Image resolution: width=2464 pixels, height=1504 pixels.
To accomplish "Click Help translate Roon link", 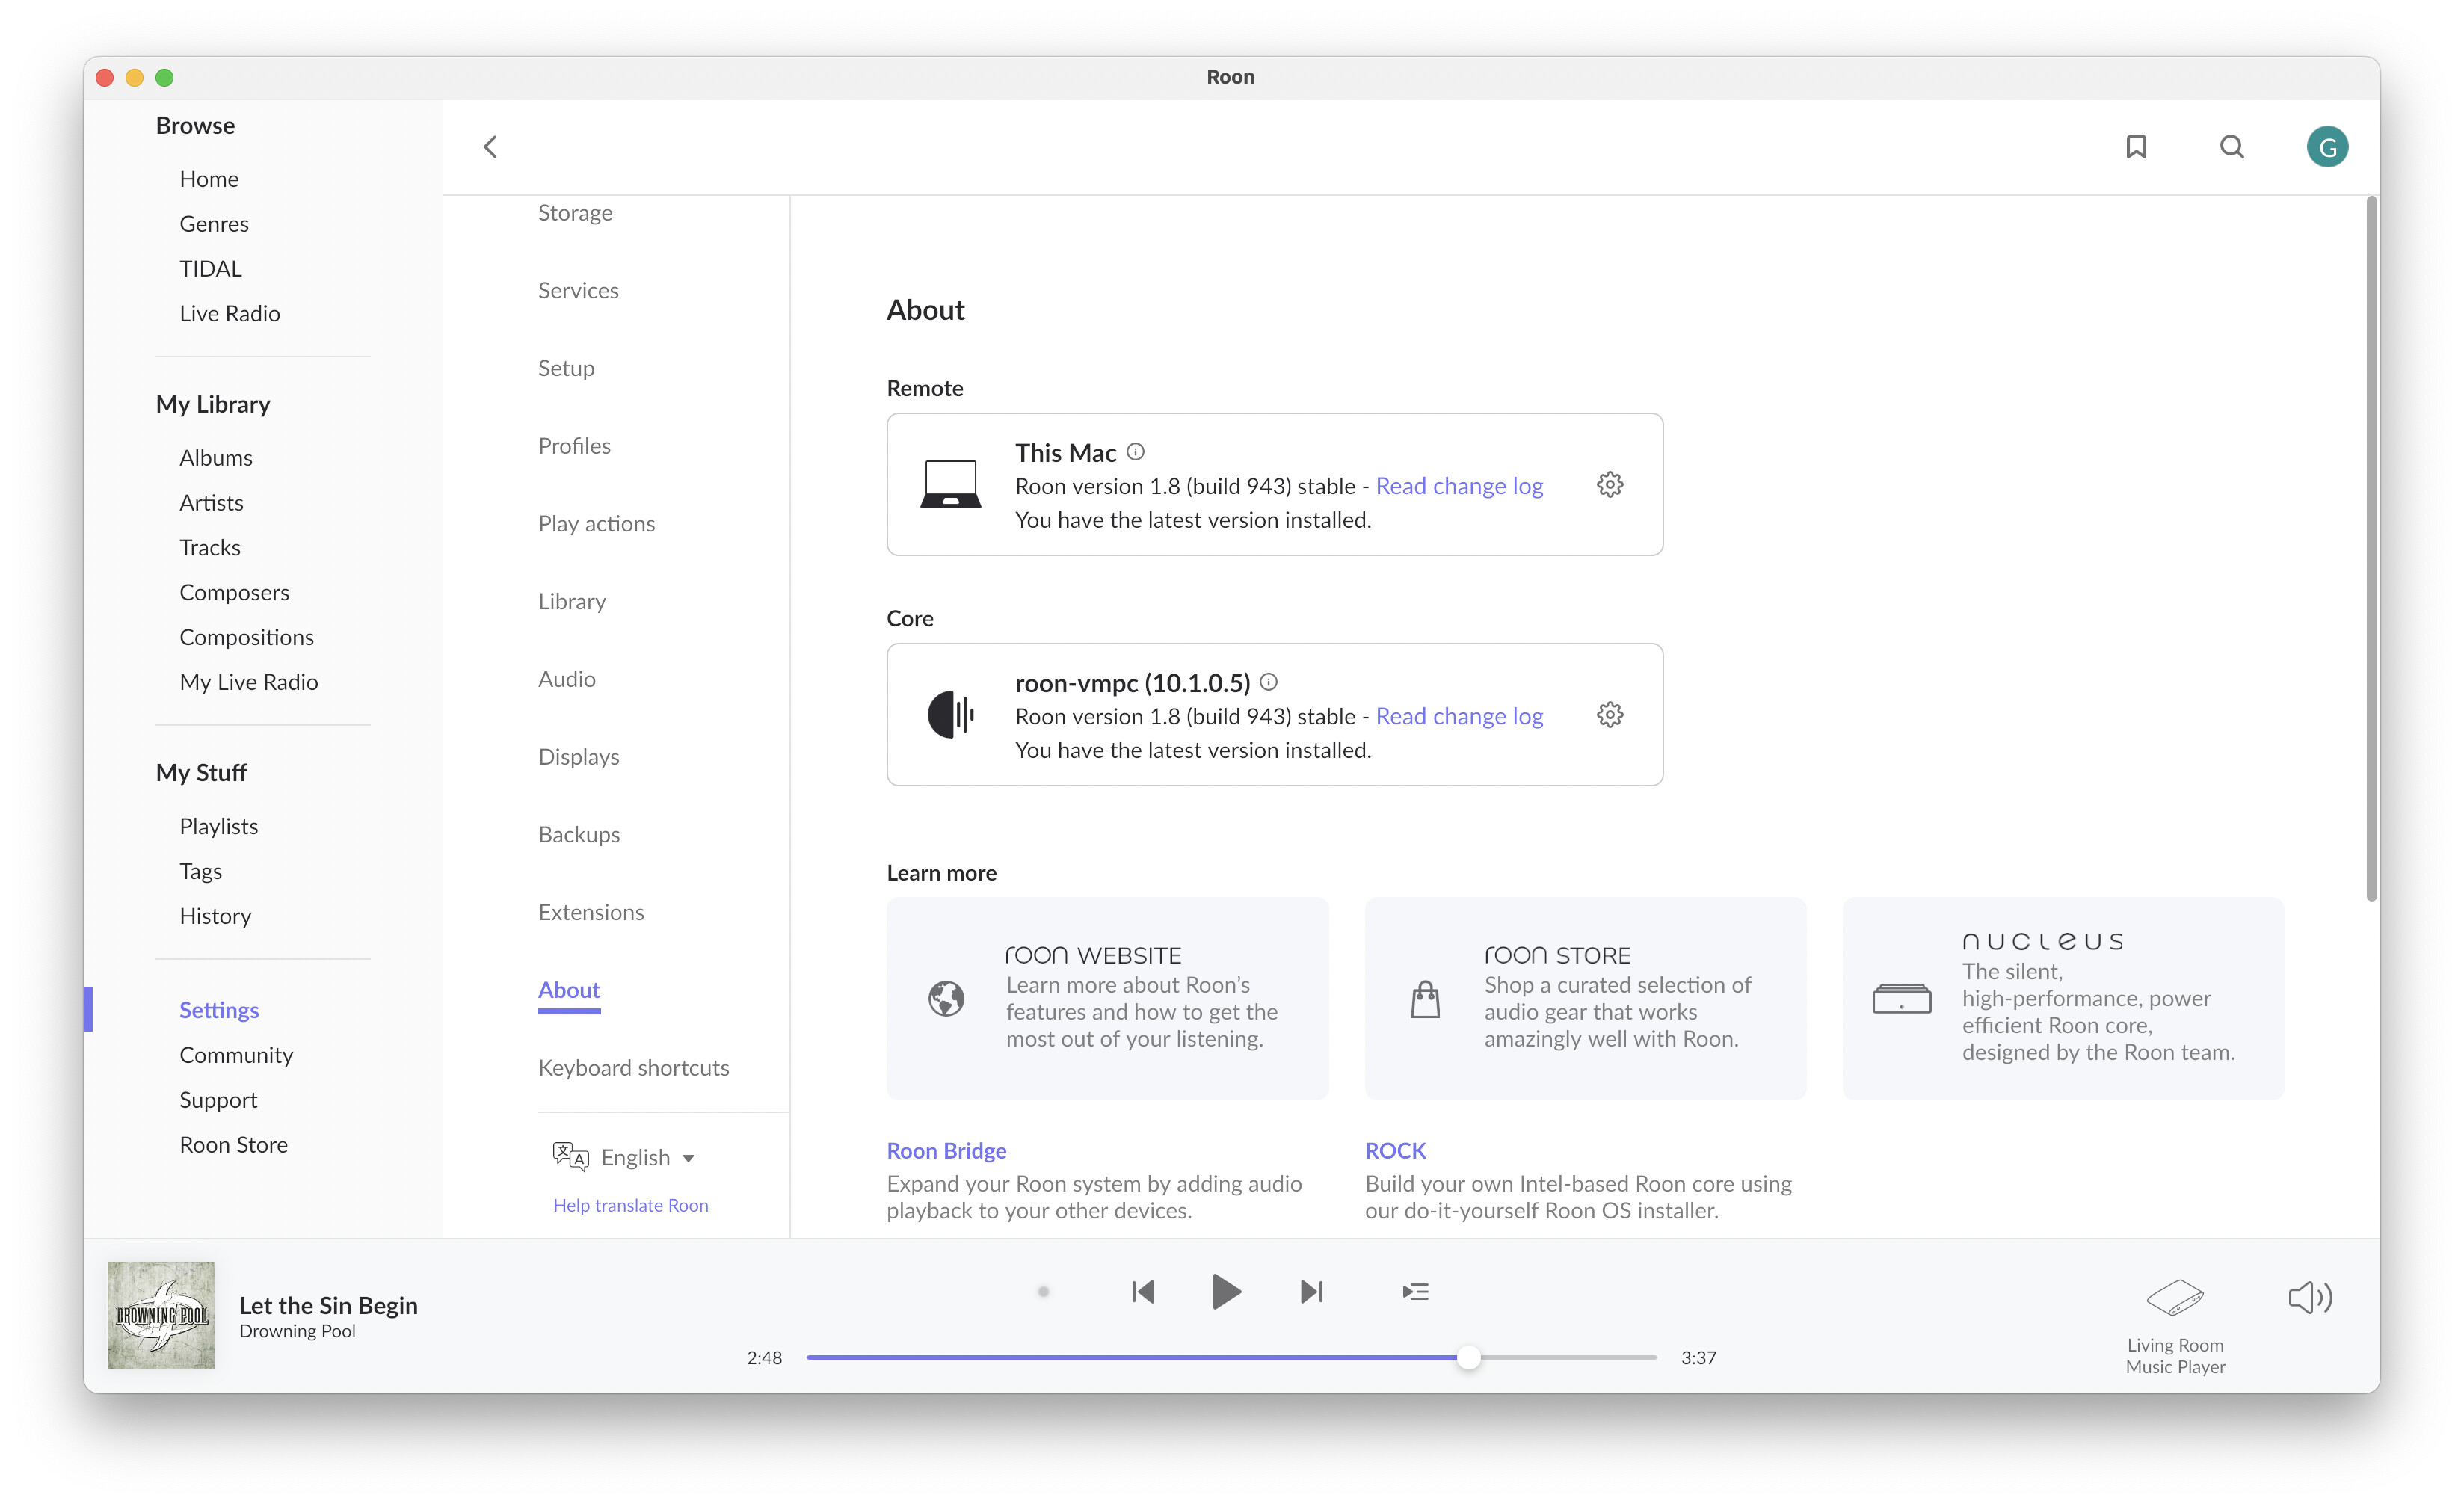I will (630, 1205).
